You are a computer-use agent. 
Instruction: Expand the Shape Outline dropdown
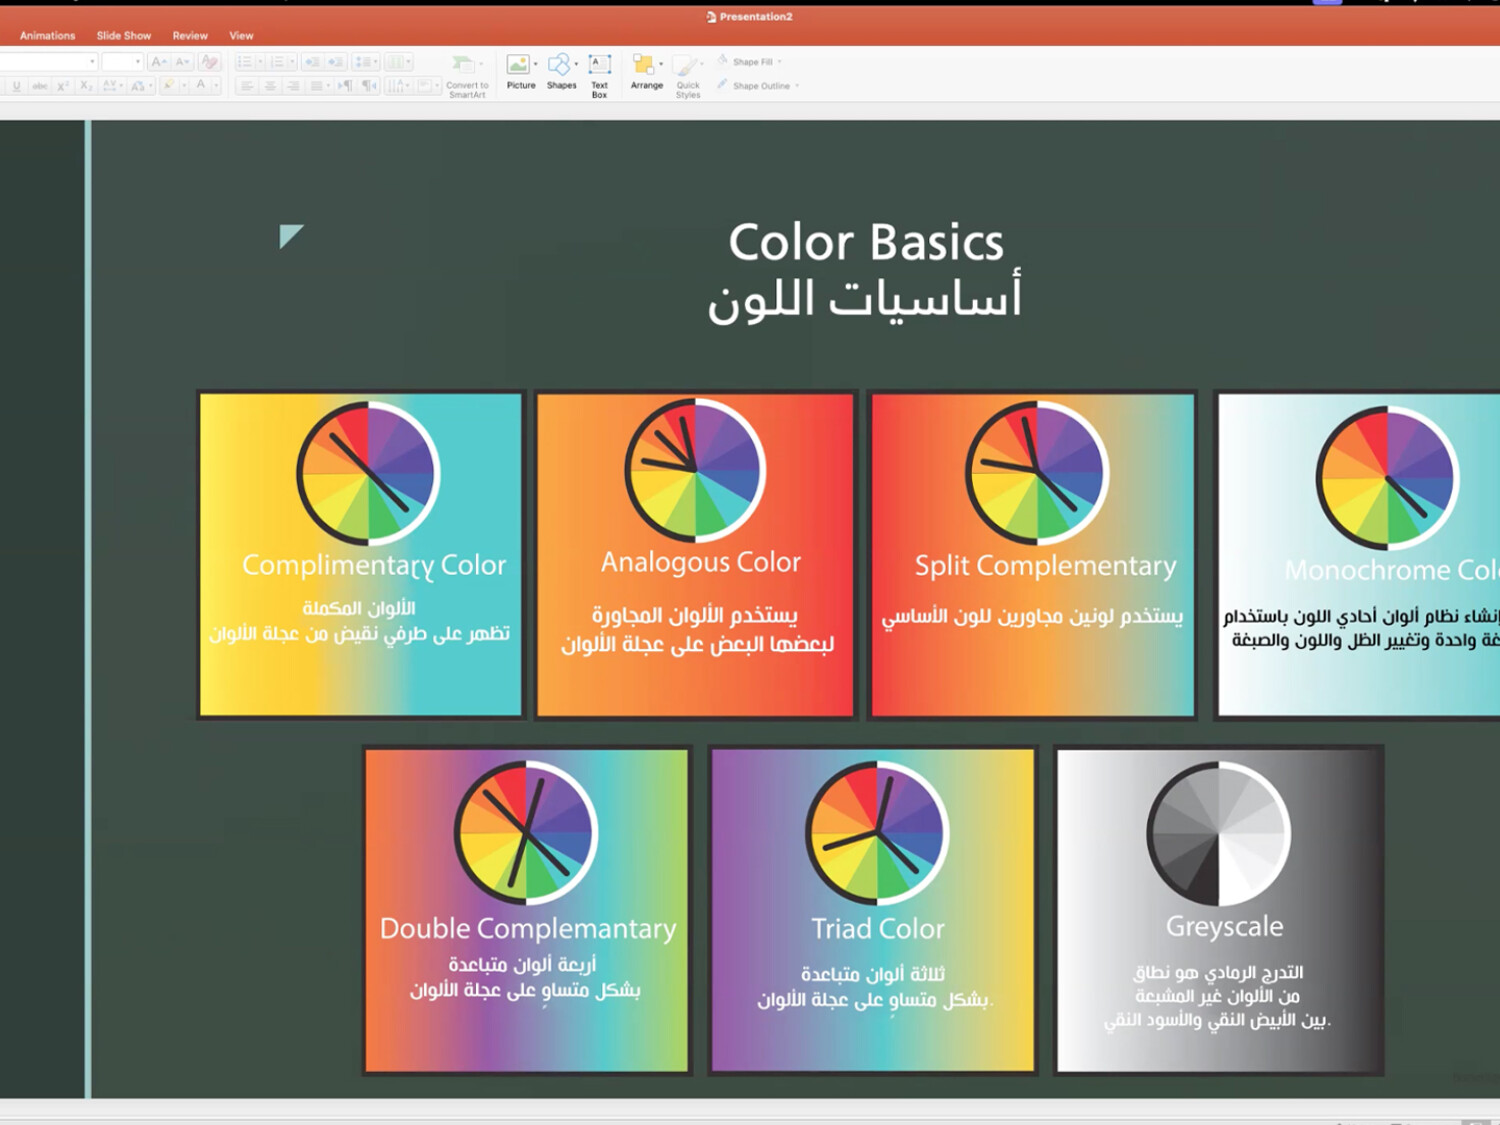797,86
